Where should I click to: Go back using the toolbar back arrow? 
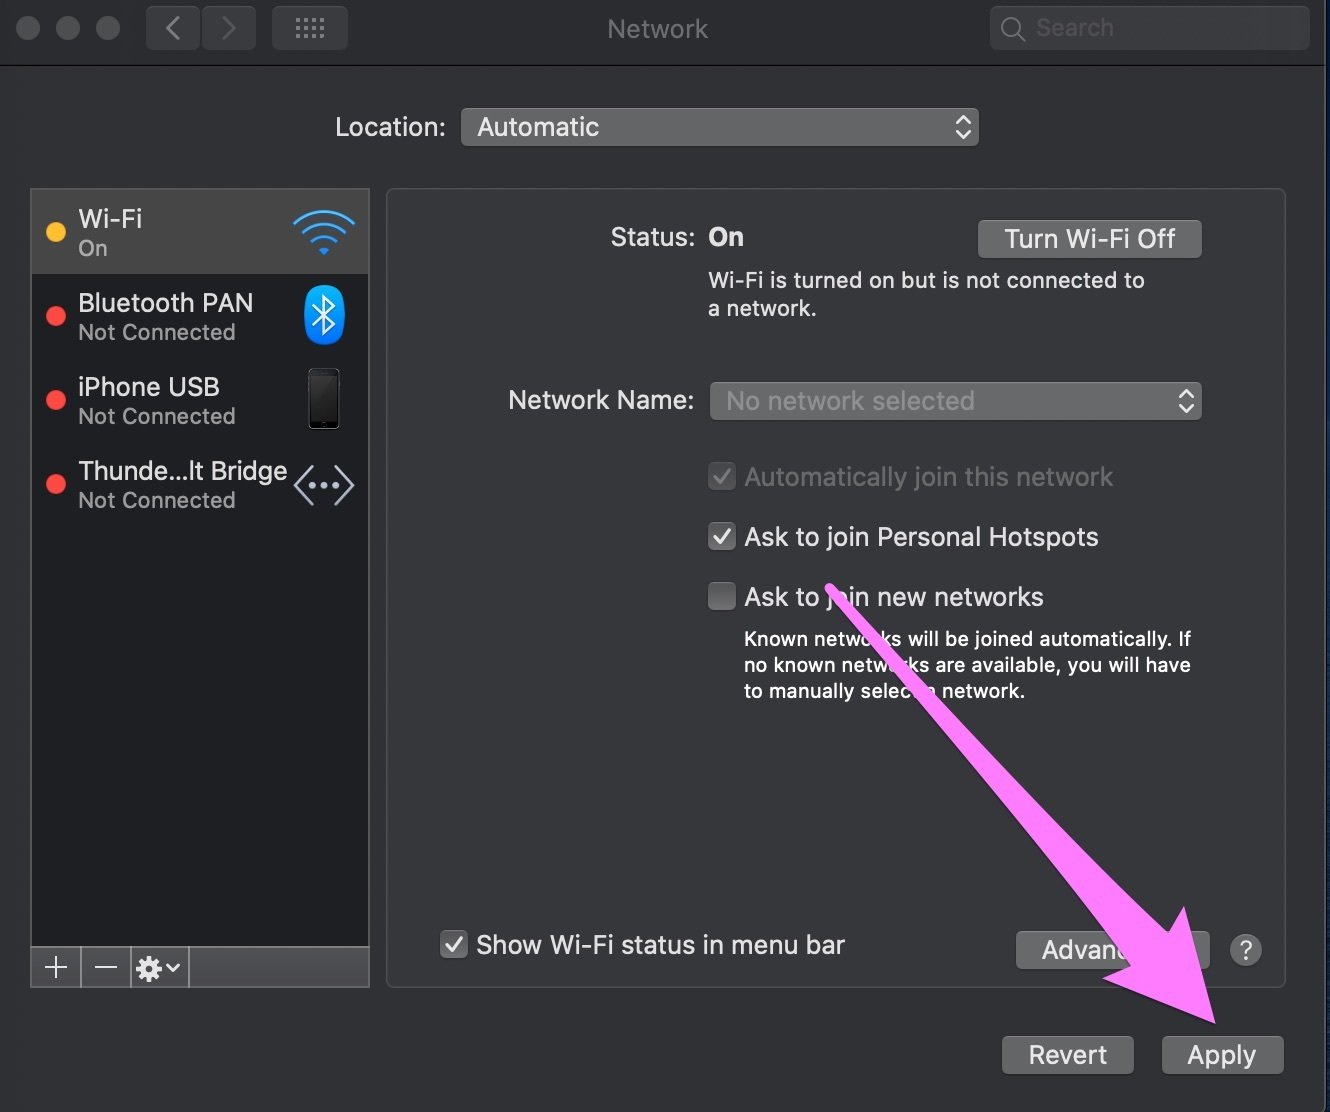point(173,28)
